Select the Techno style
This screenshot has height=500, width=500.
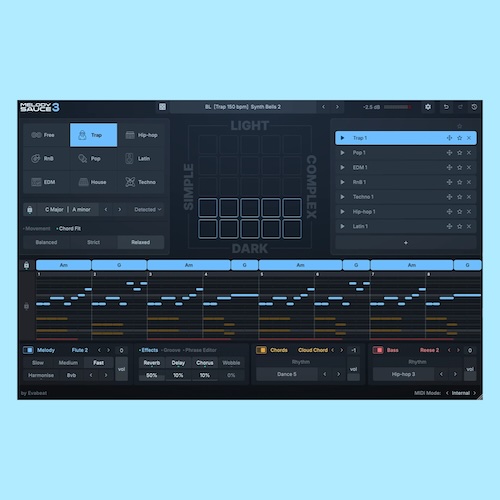(x=141, y=182)
